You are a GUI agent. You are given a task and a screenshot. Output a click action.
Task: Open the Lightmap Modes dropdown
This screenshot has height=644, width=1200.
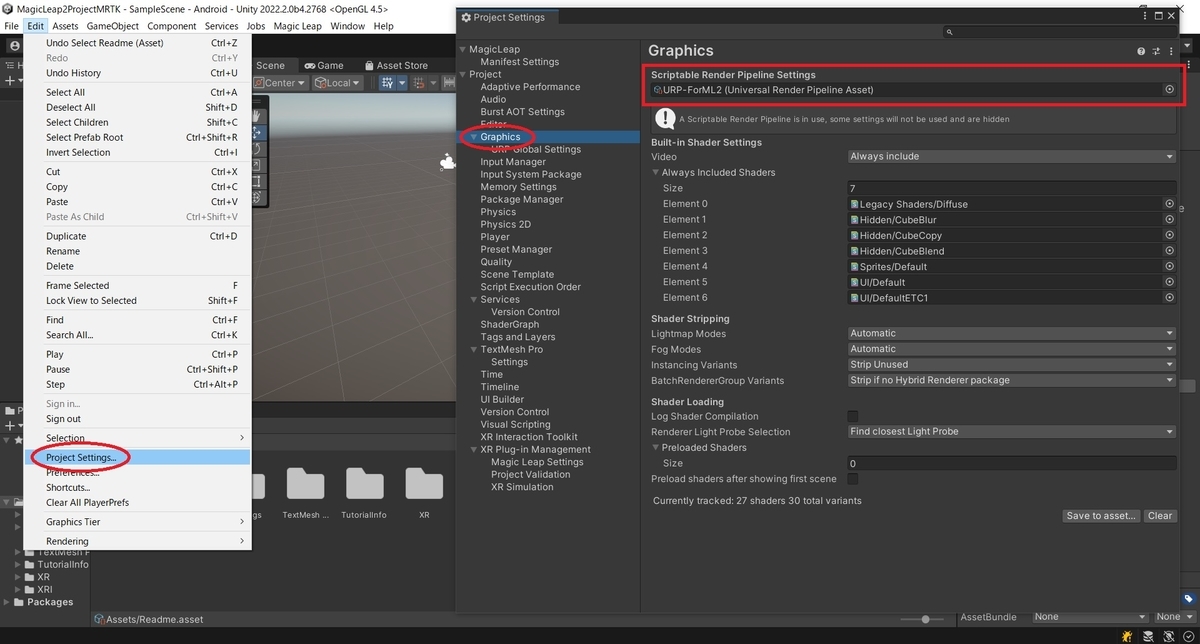[x=1011, y=334]
